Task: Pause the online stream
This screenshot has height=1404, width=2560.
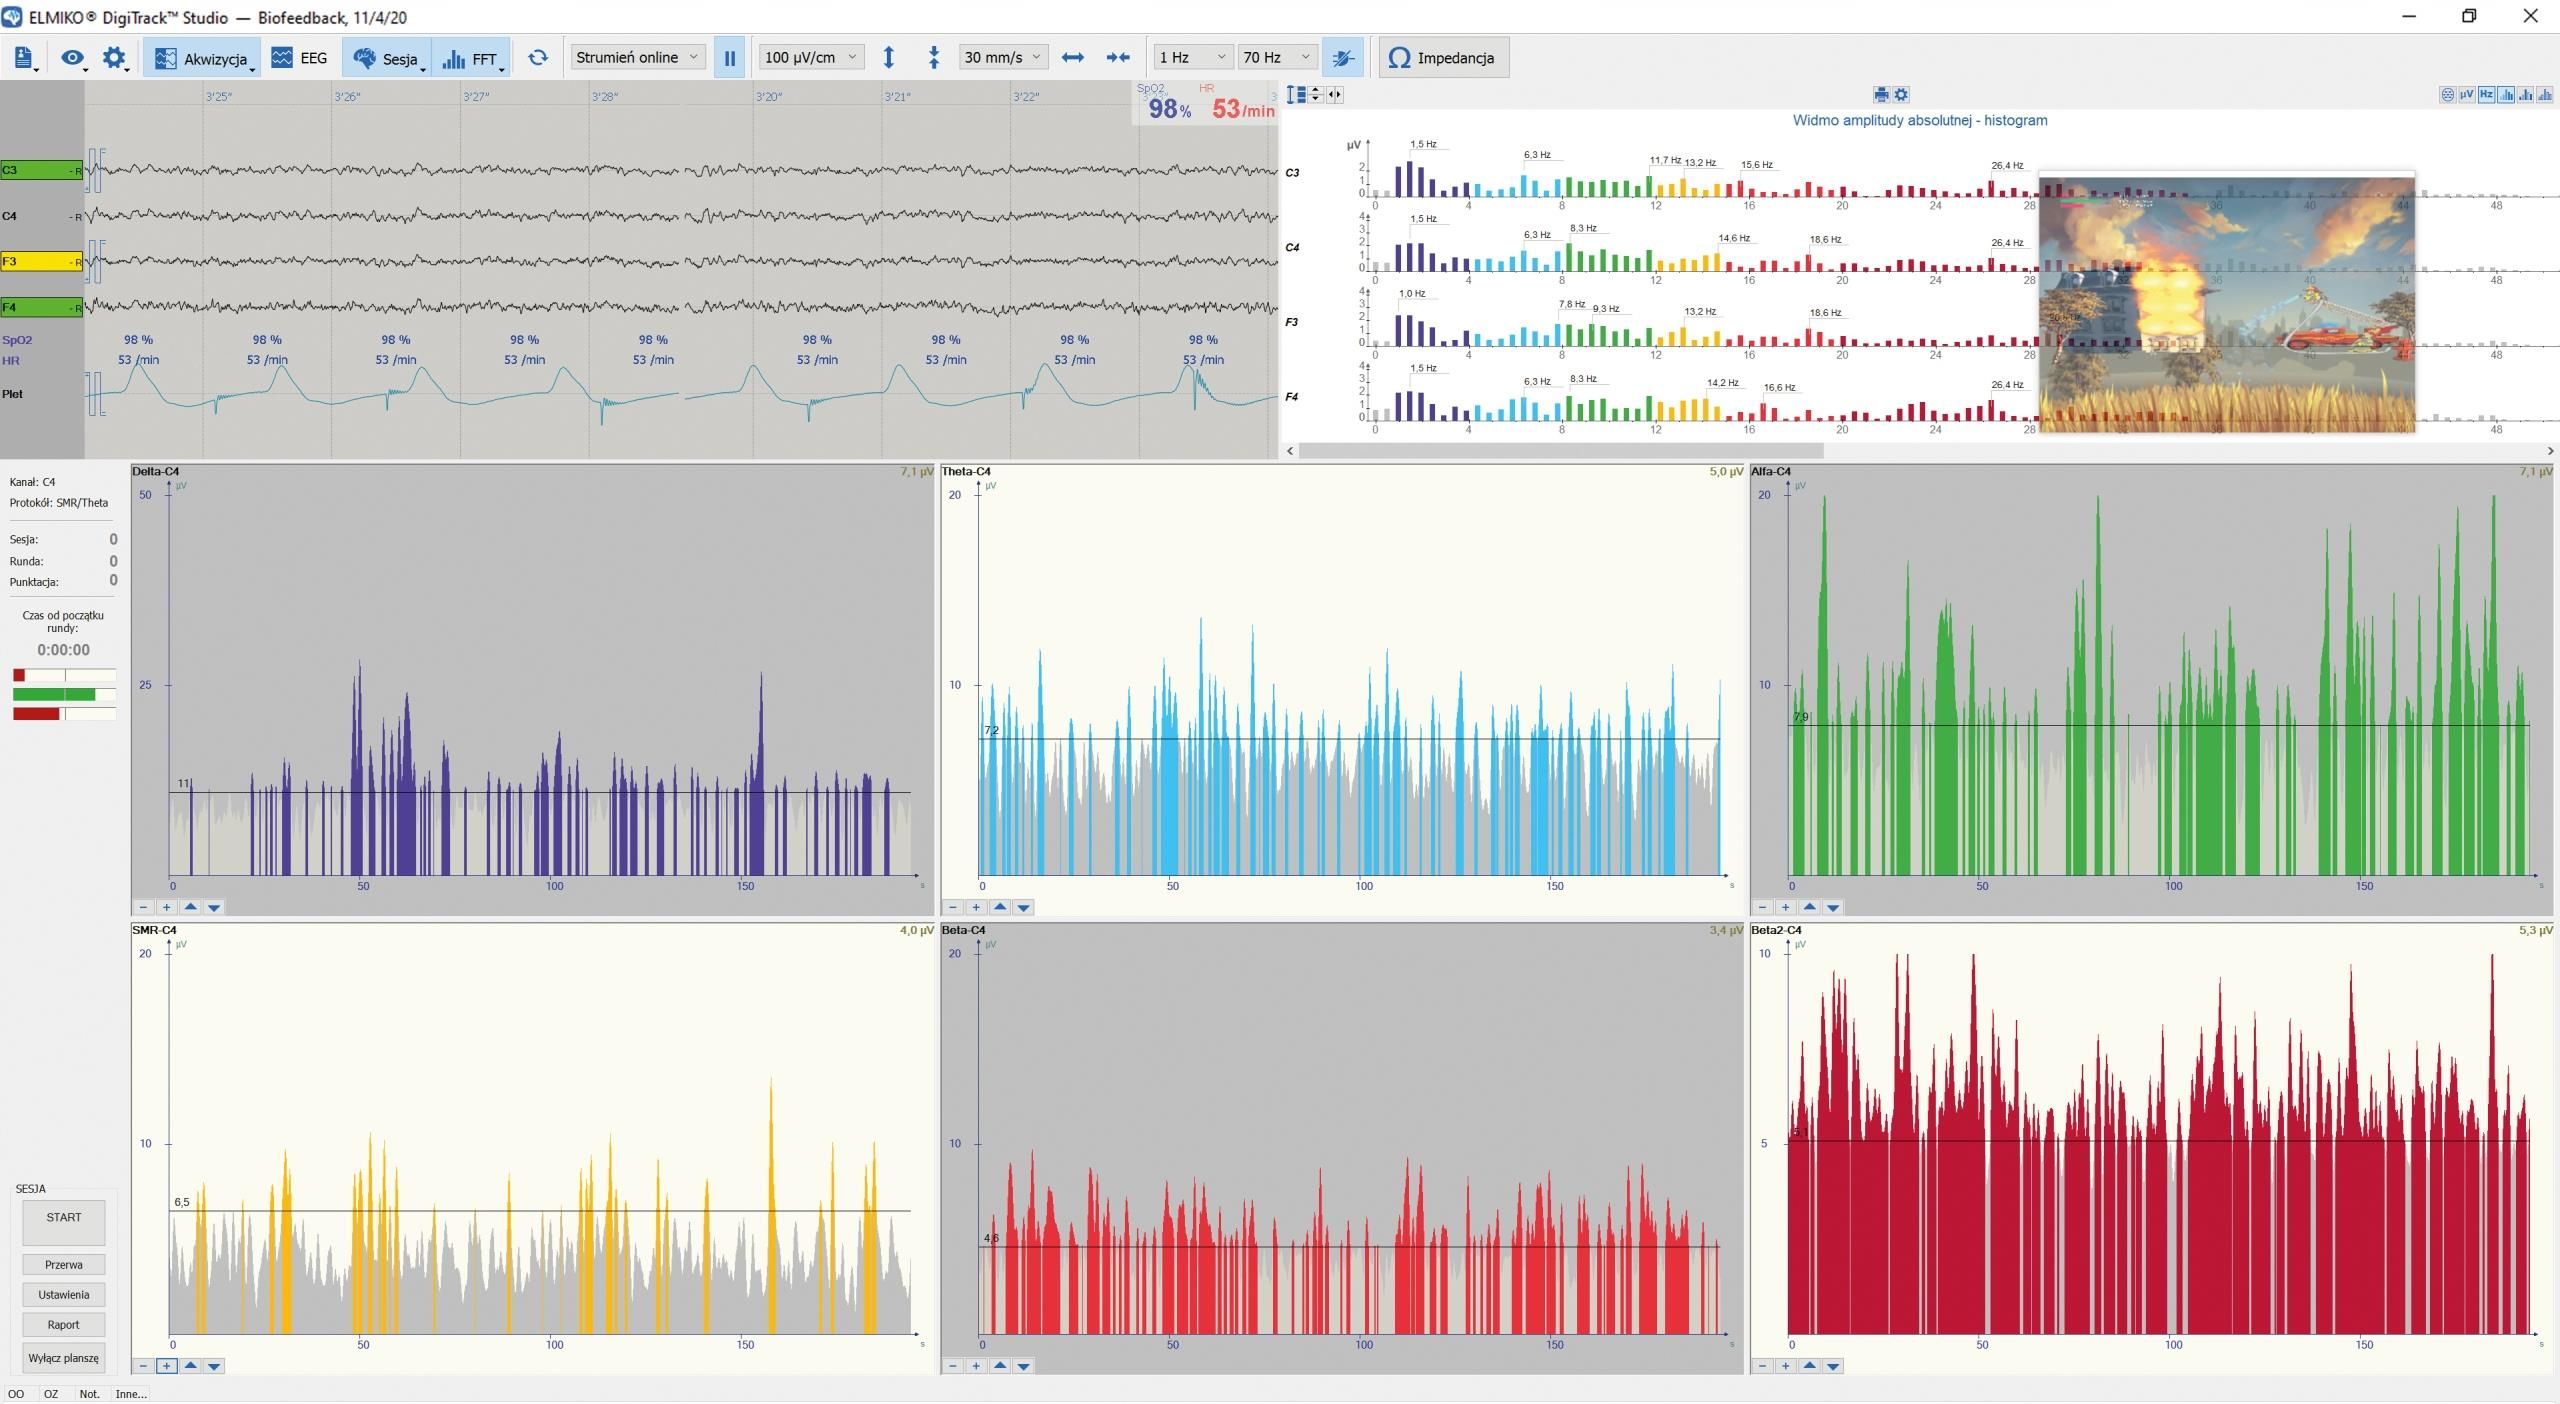Action: coord(729,58)
